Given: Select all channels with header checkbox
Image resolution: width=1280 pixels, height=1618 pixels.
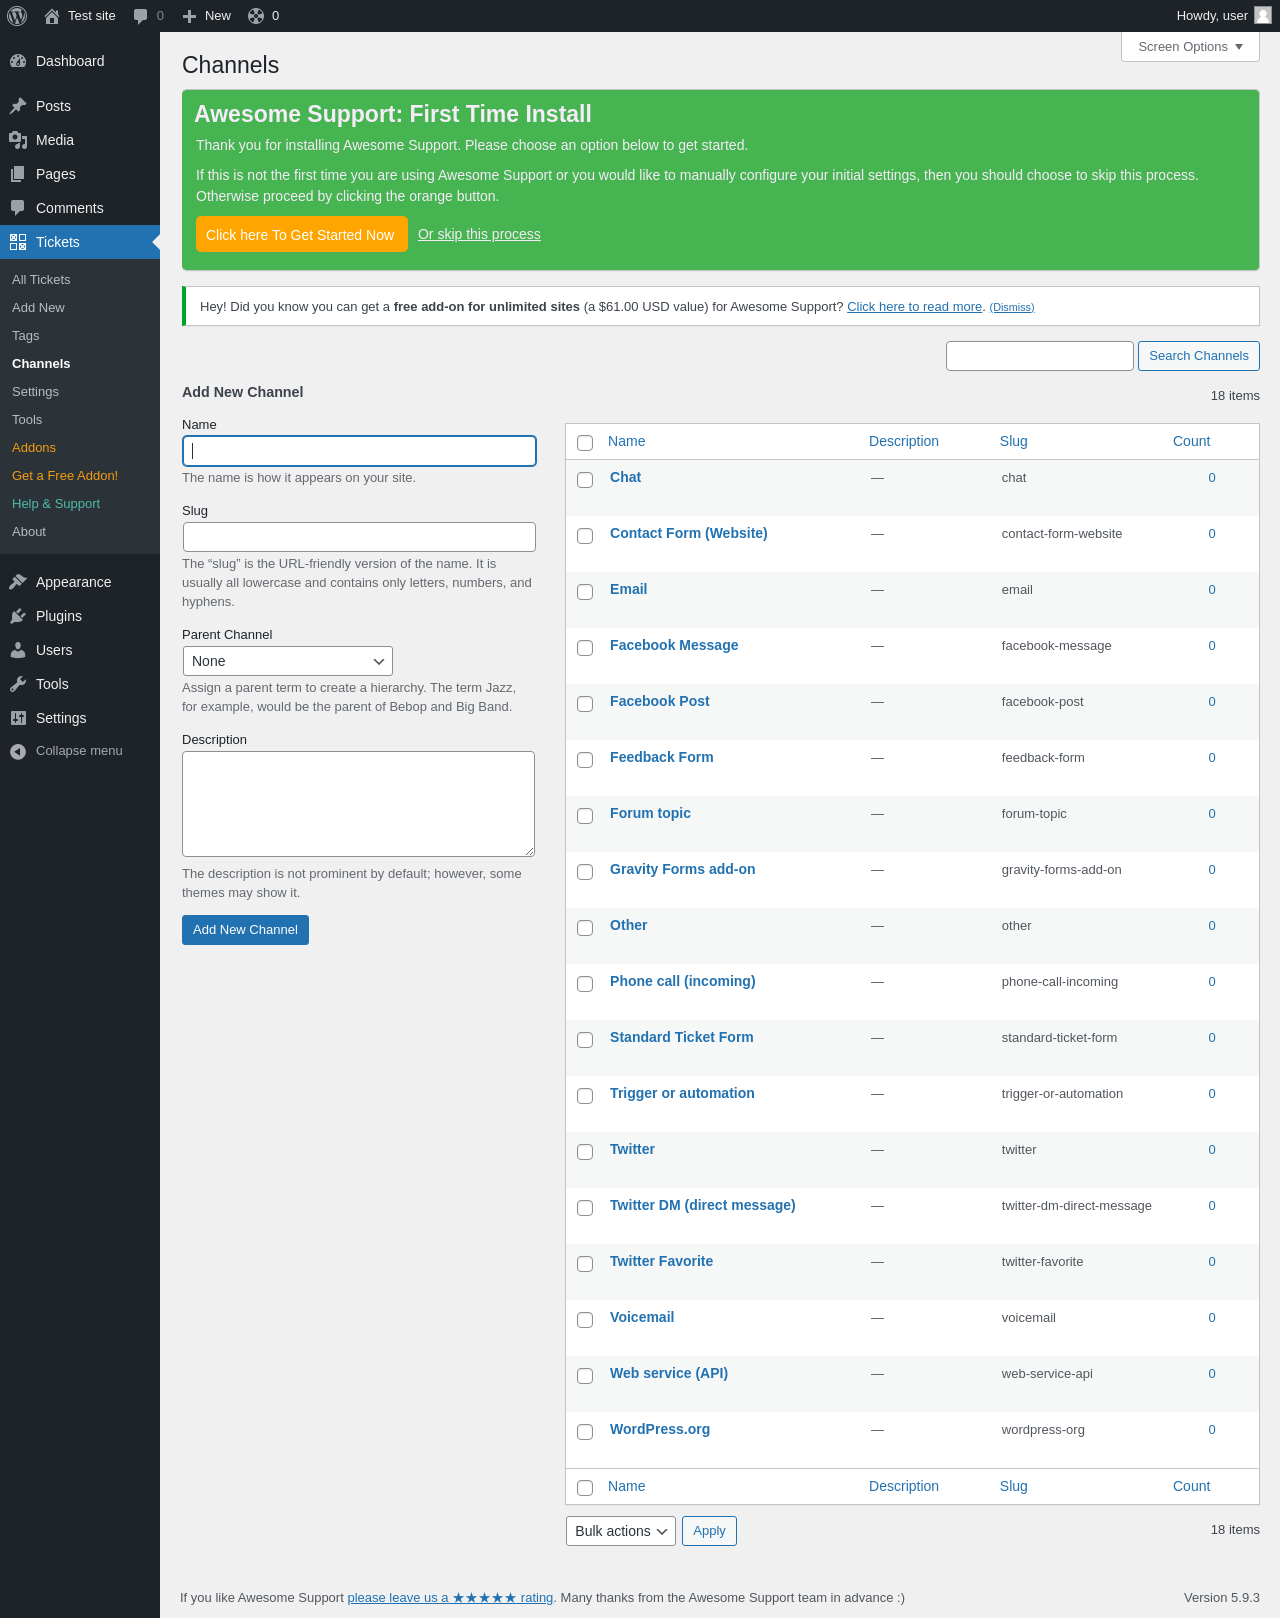Looking at the screenshot, I should 585,443.
